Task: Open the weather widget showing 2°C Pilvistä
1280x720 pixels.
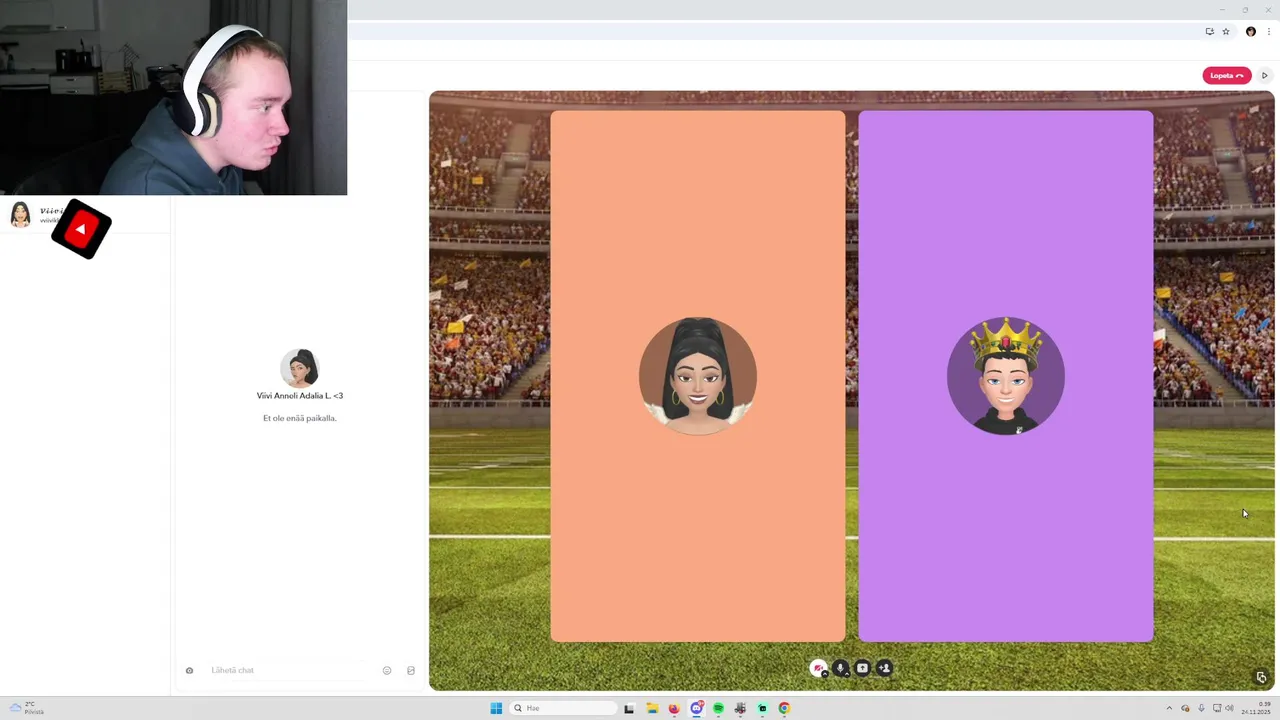Action: [x=27, y=708]
